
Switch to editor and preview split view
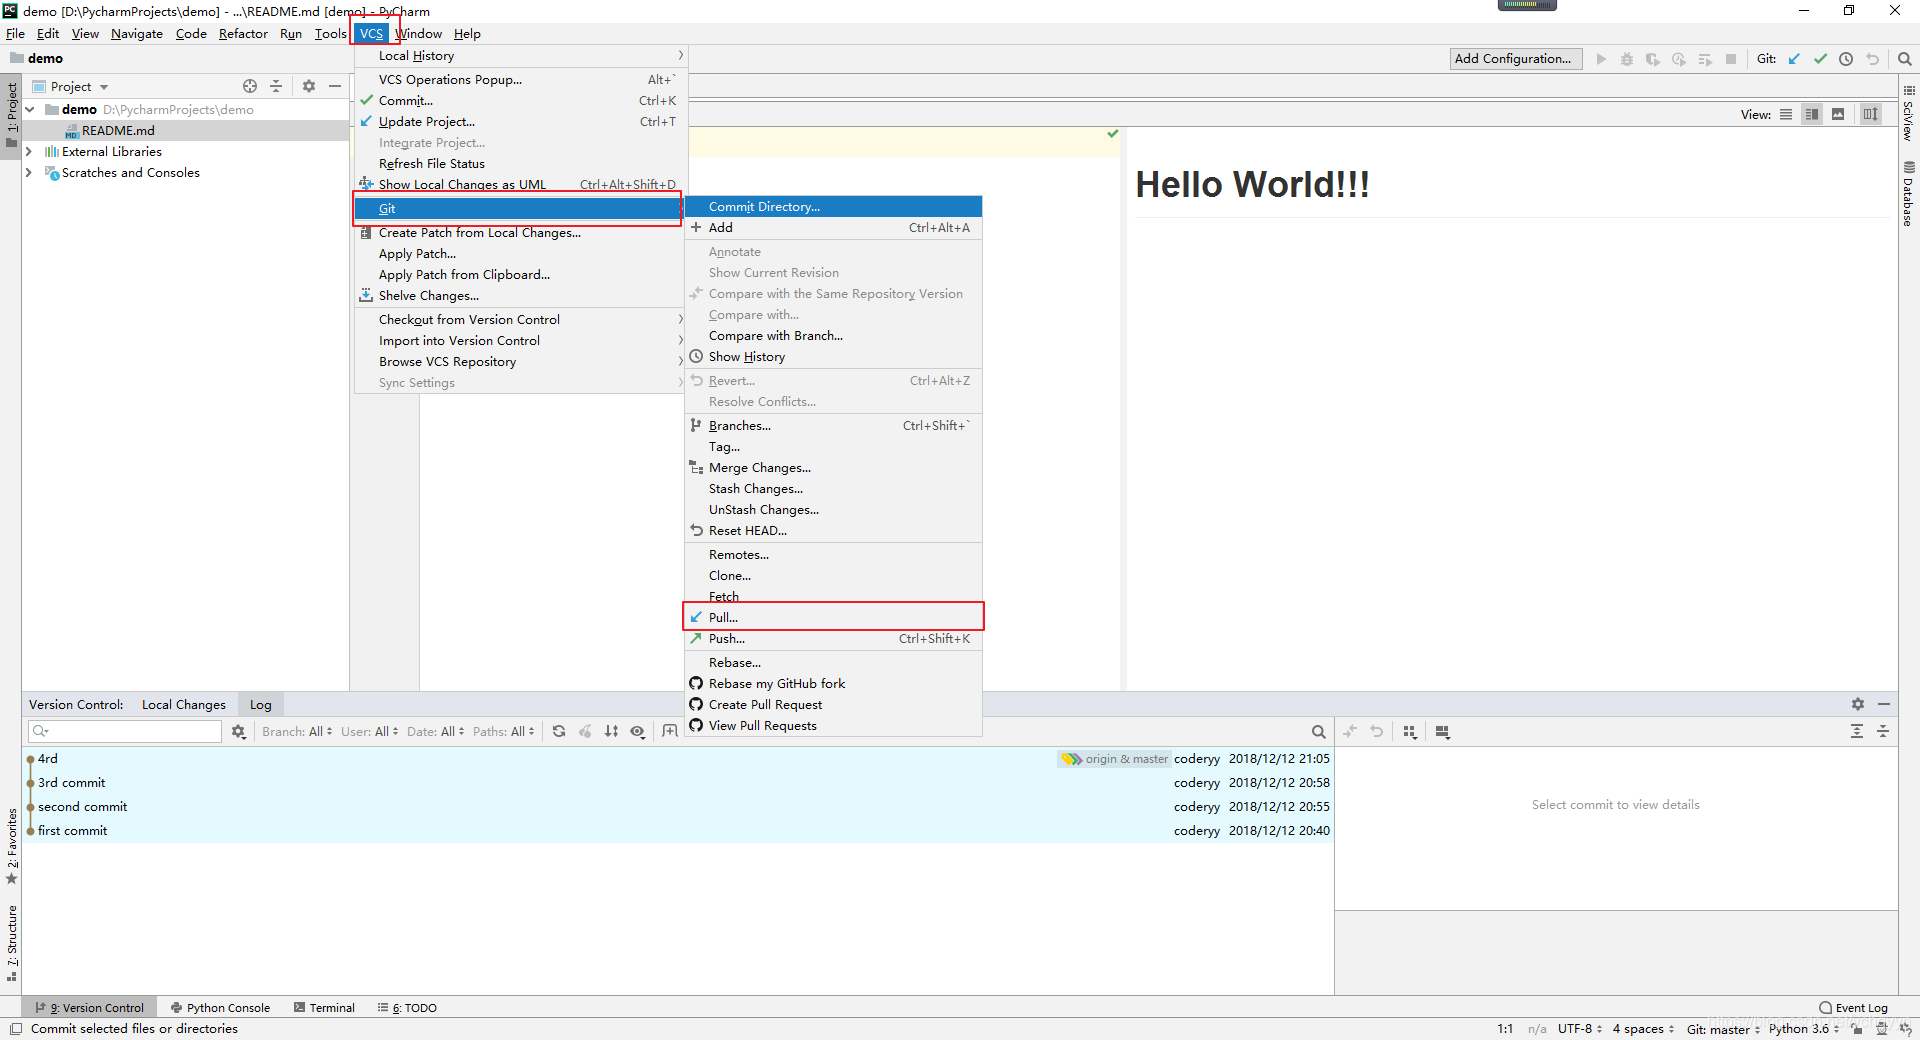point(1812,114)
